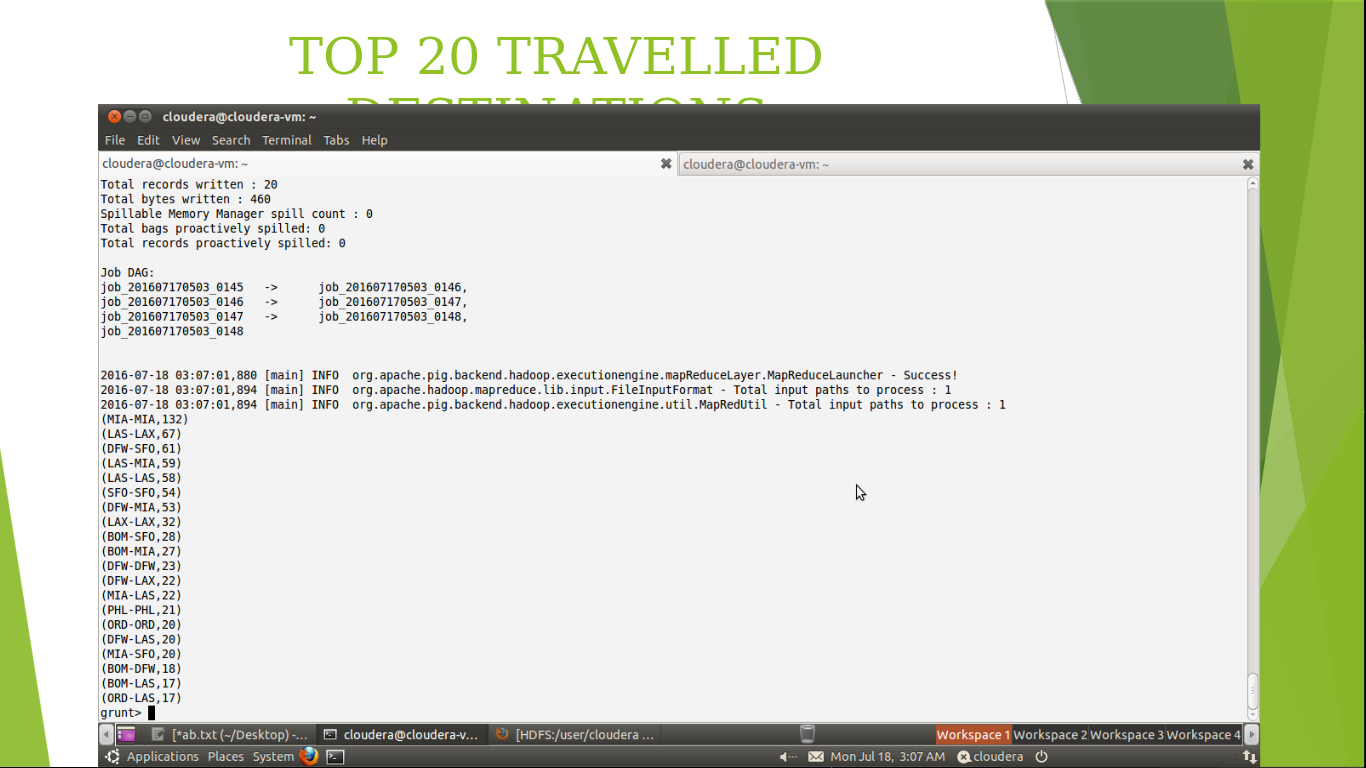This screenshot has height=768, width=1366.
Task: Minimize the terminal window
Action: 130,117
